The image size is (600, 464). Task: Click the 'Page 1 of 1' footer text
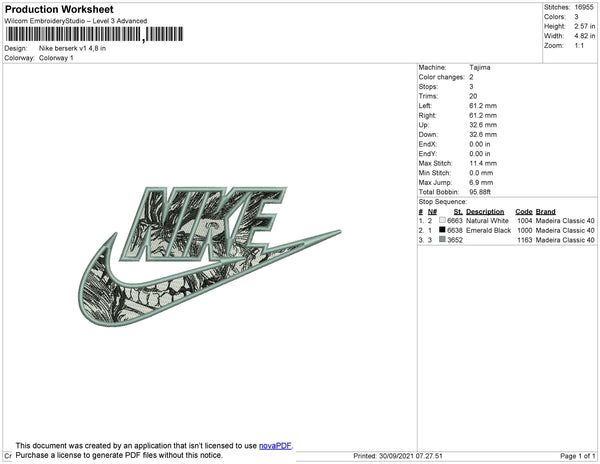pyautogui.click(x=578, y=456)
